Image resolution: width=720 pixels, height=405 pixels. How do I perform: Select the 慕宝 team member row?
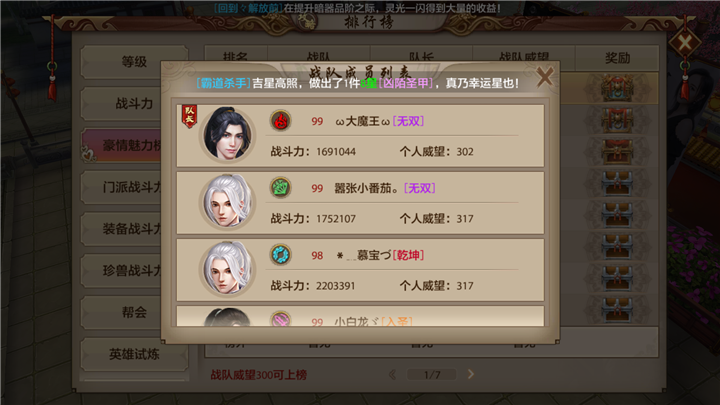(360, 270)
